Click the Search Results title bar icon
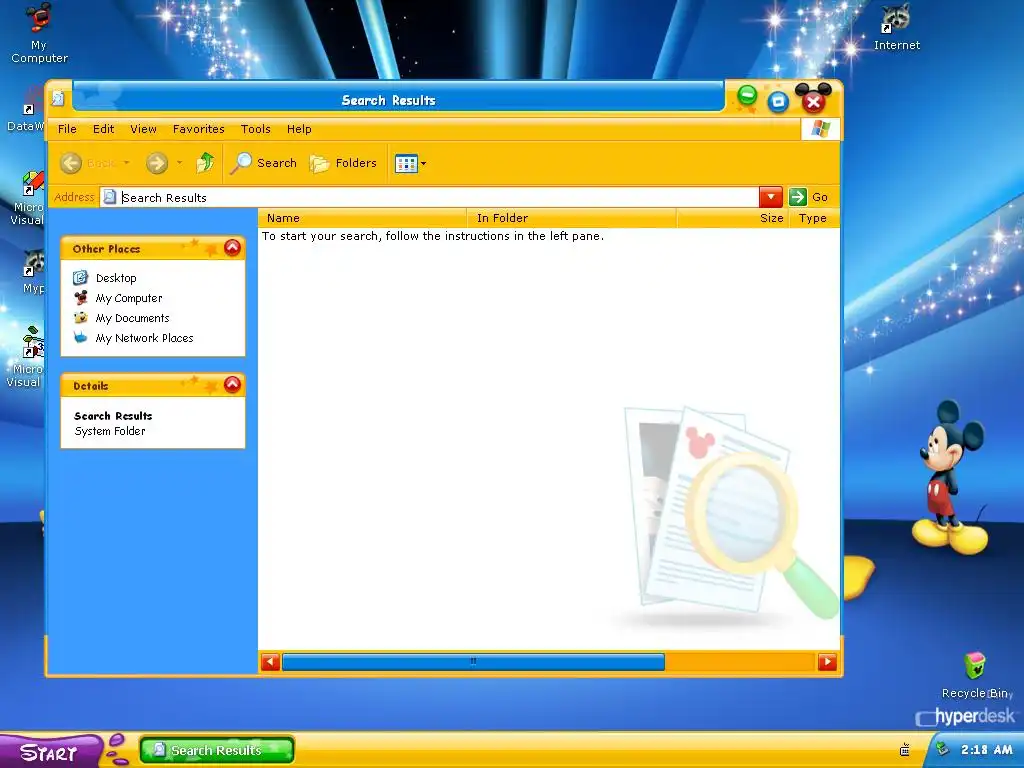The width and height of the screenshot is (1024, 768). (x=58, y=98)
